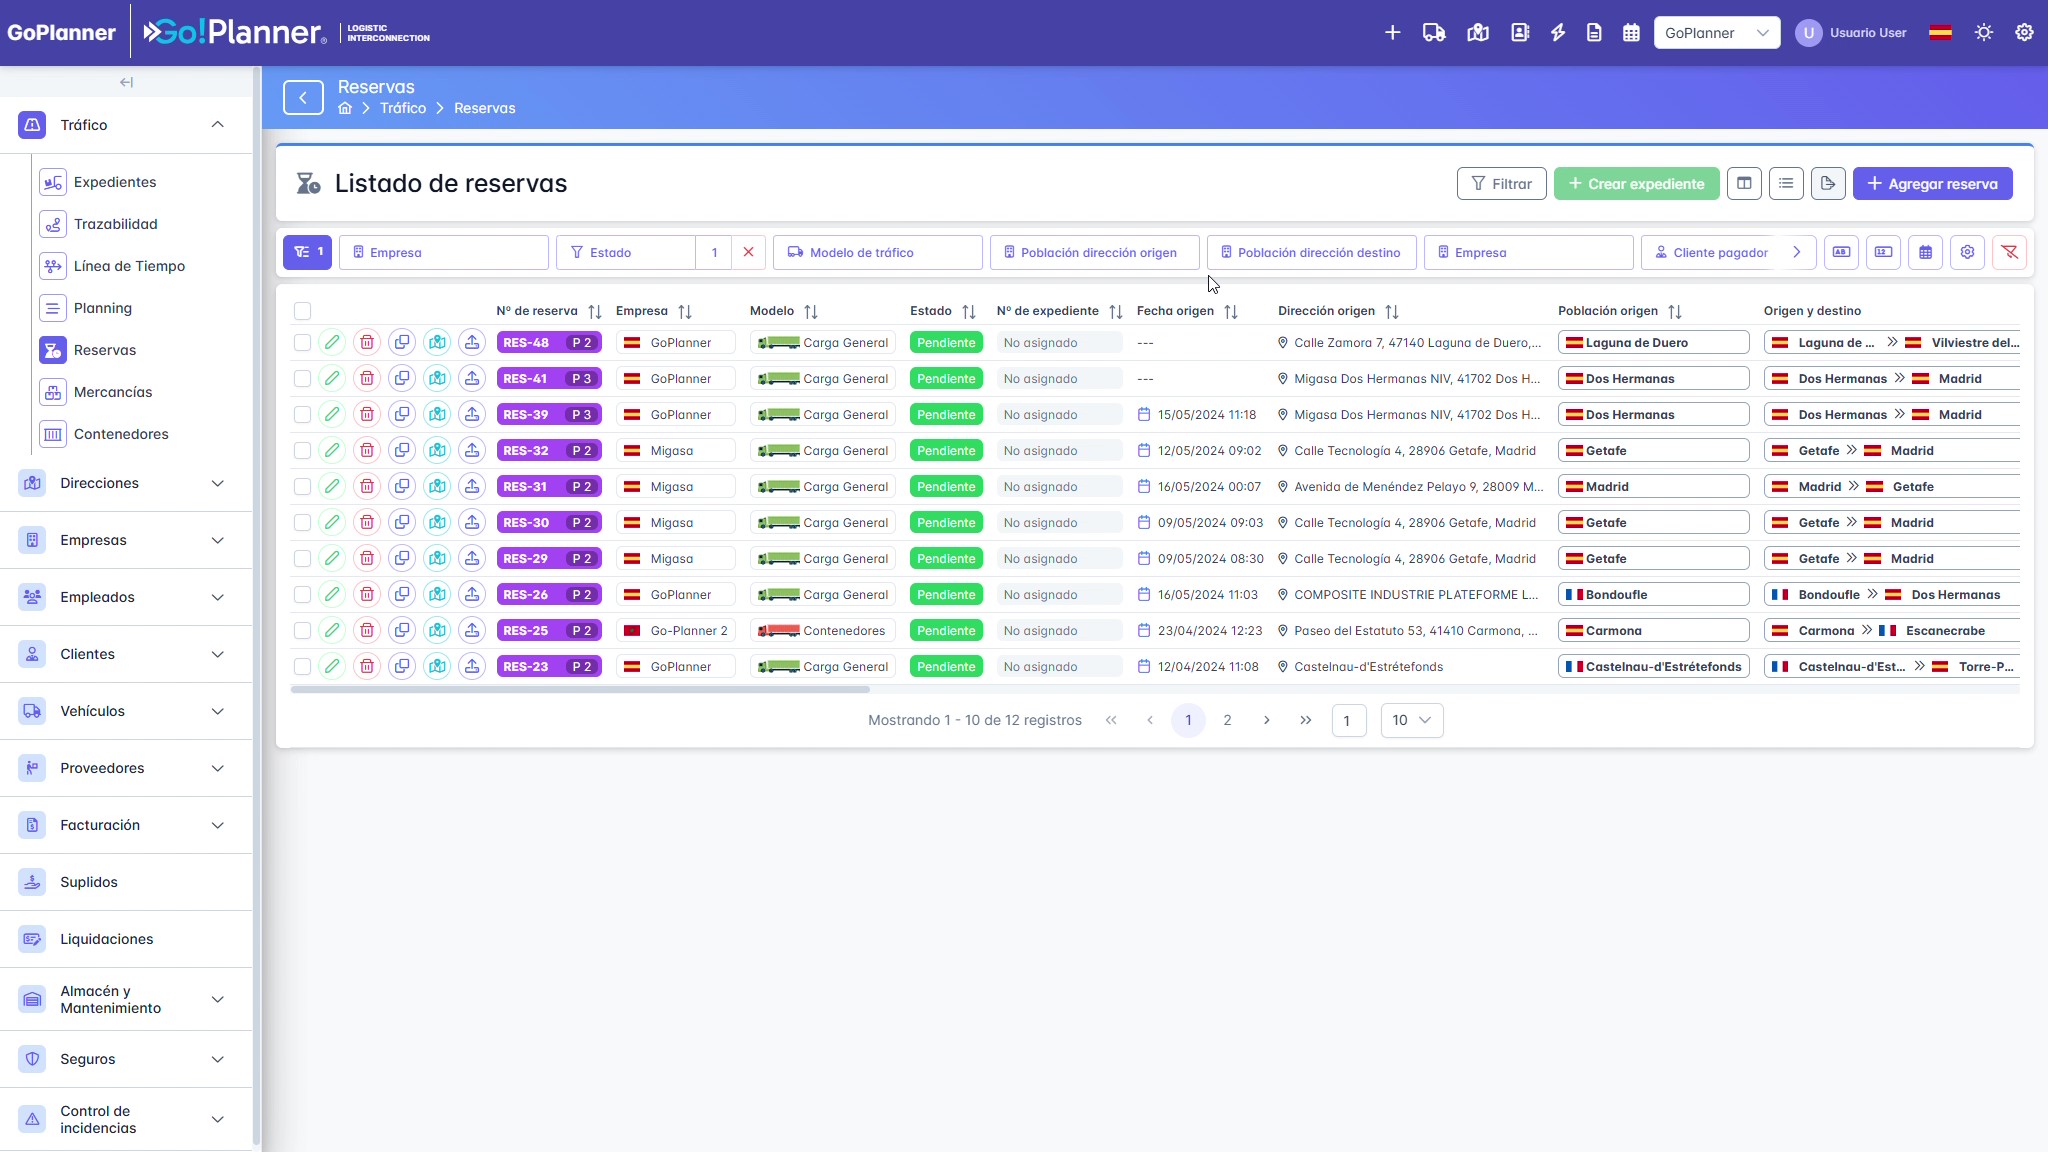
Task: Check the RES-39 row checkbox
Action: pos(302,415)
